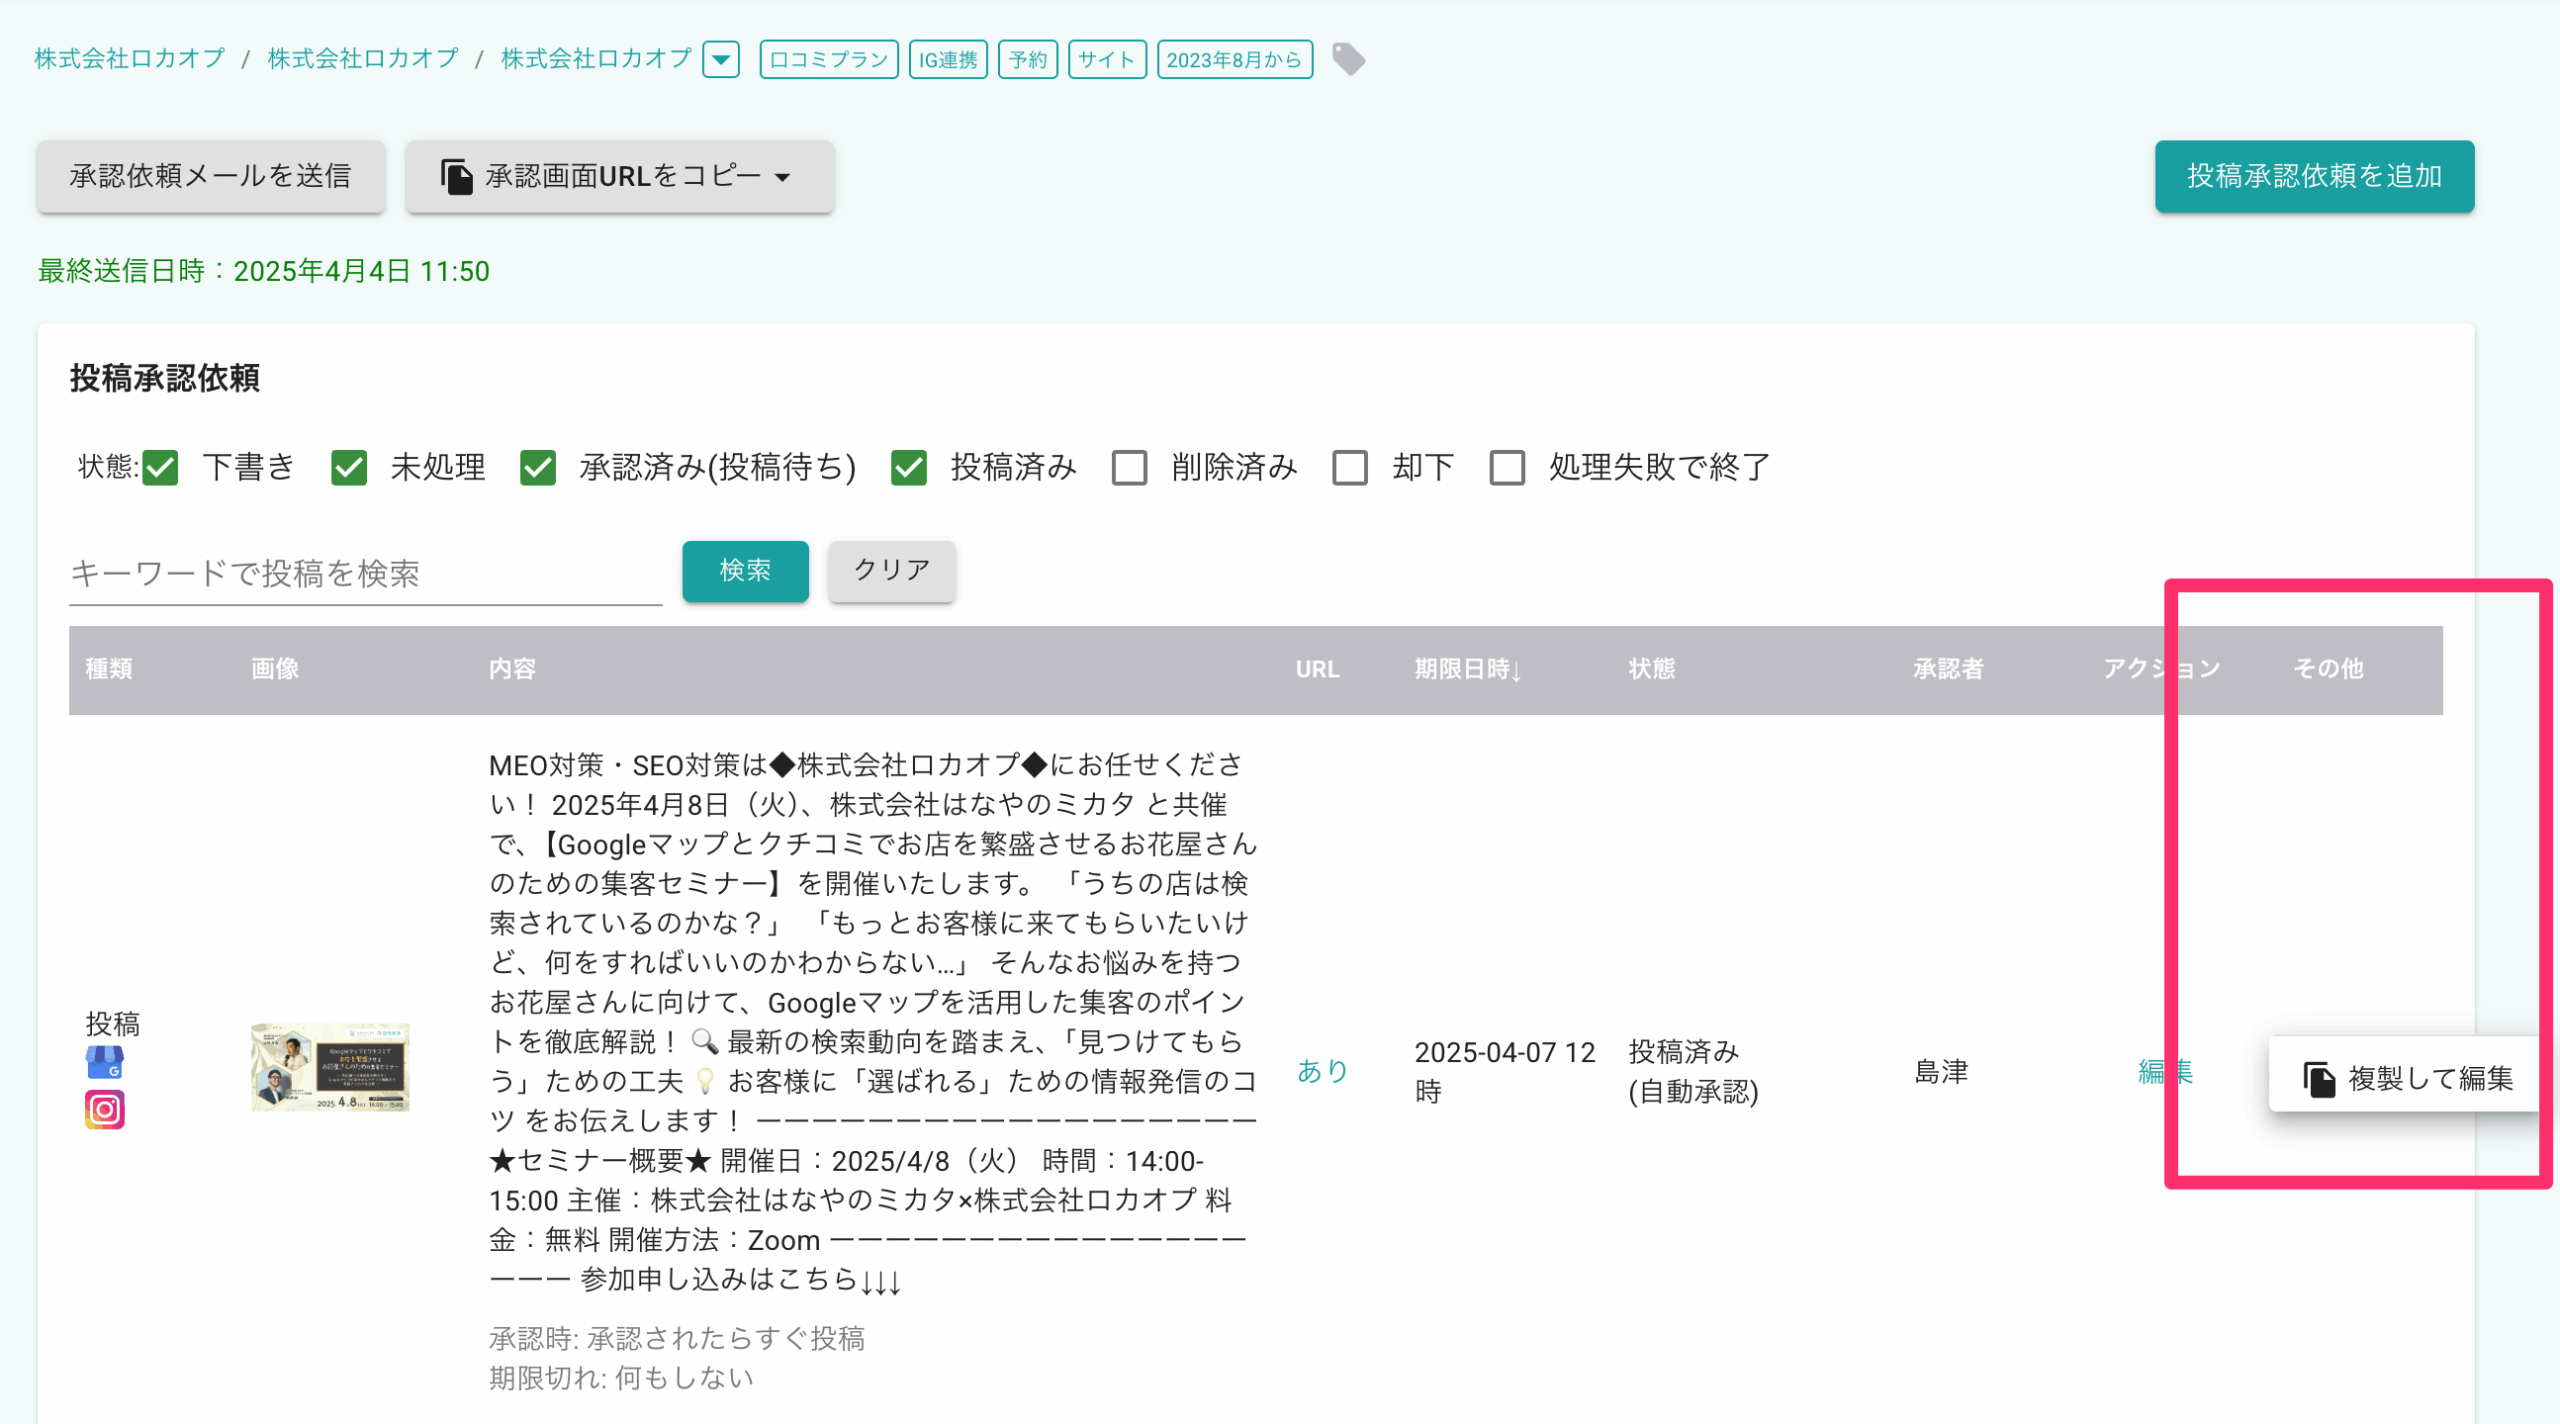This screenshot has width=2560, height=1424.
Task: Click the 画像 column header
Action: [275, 669]
